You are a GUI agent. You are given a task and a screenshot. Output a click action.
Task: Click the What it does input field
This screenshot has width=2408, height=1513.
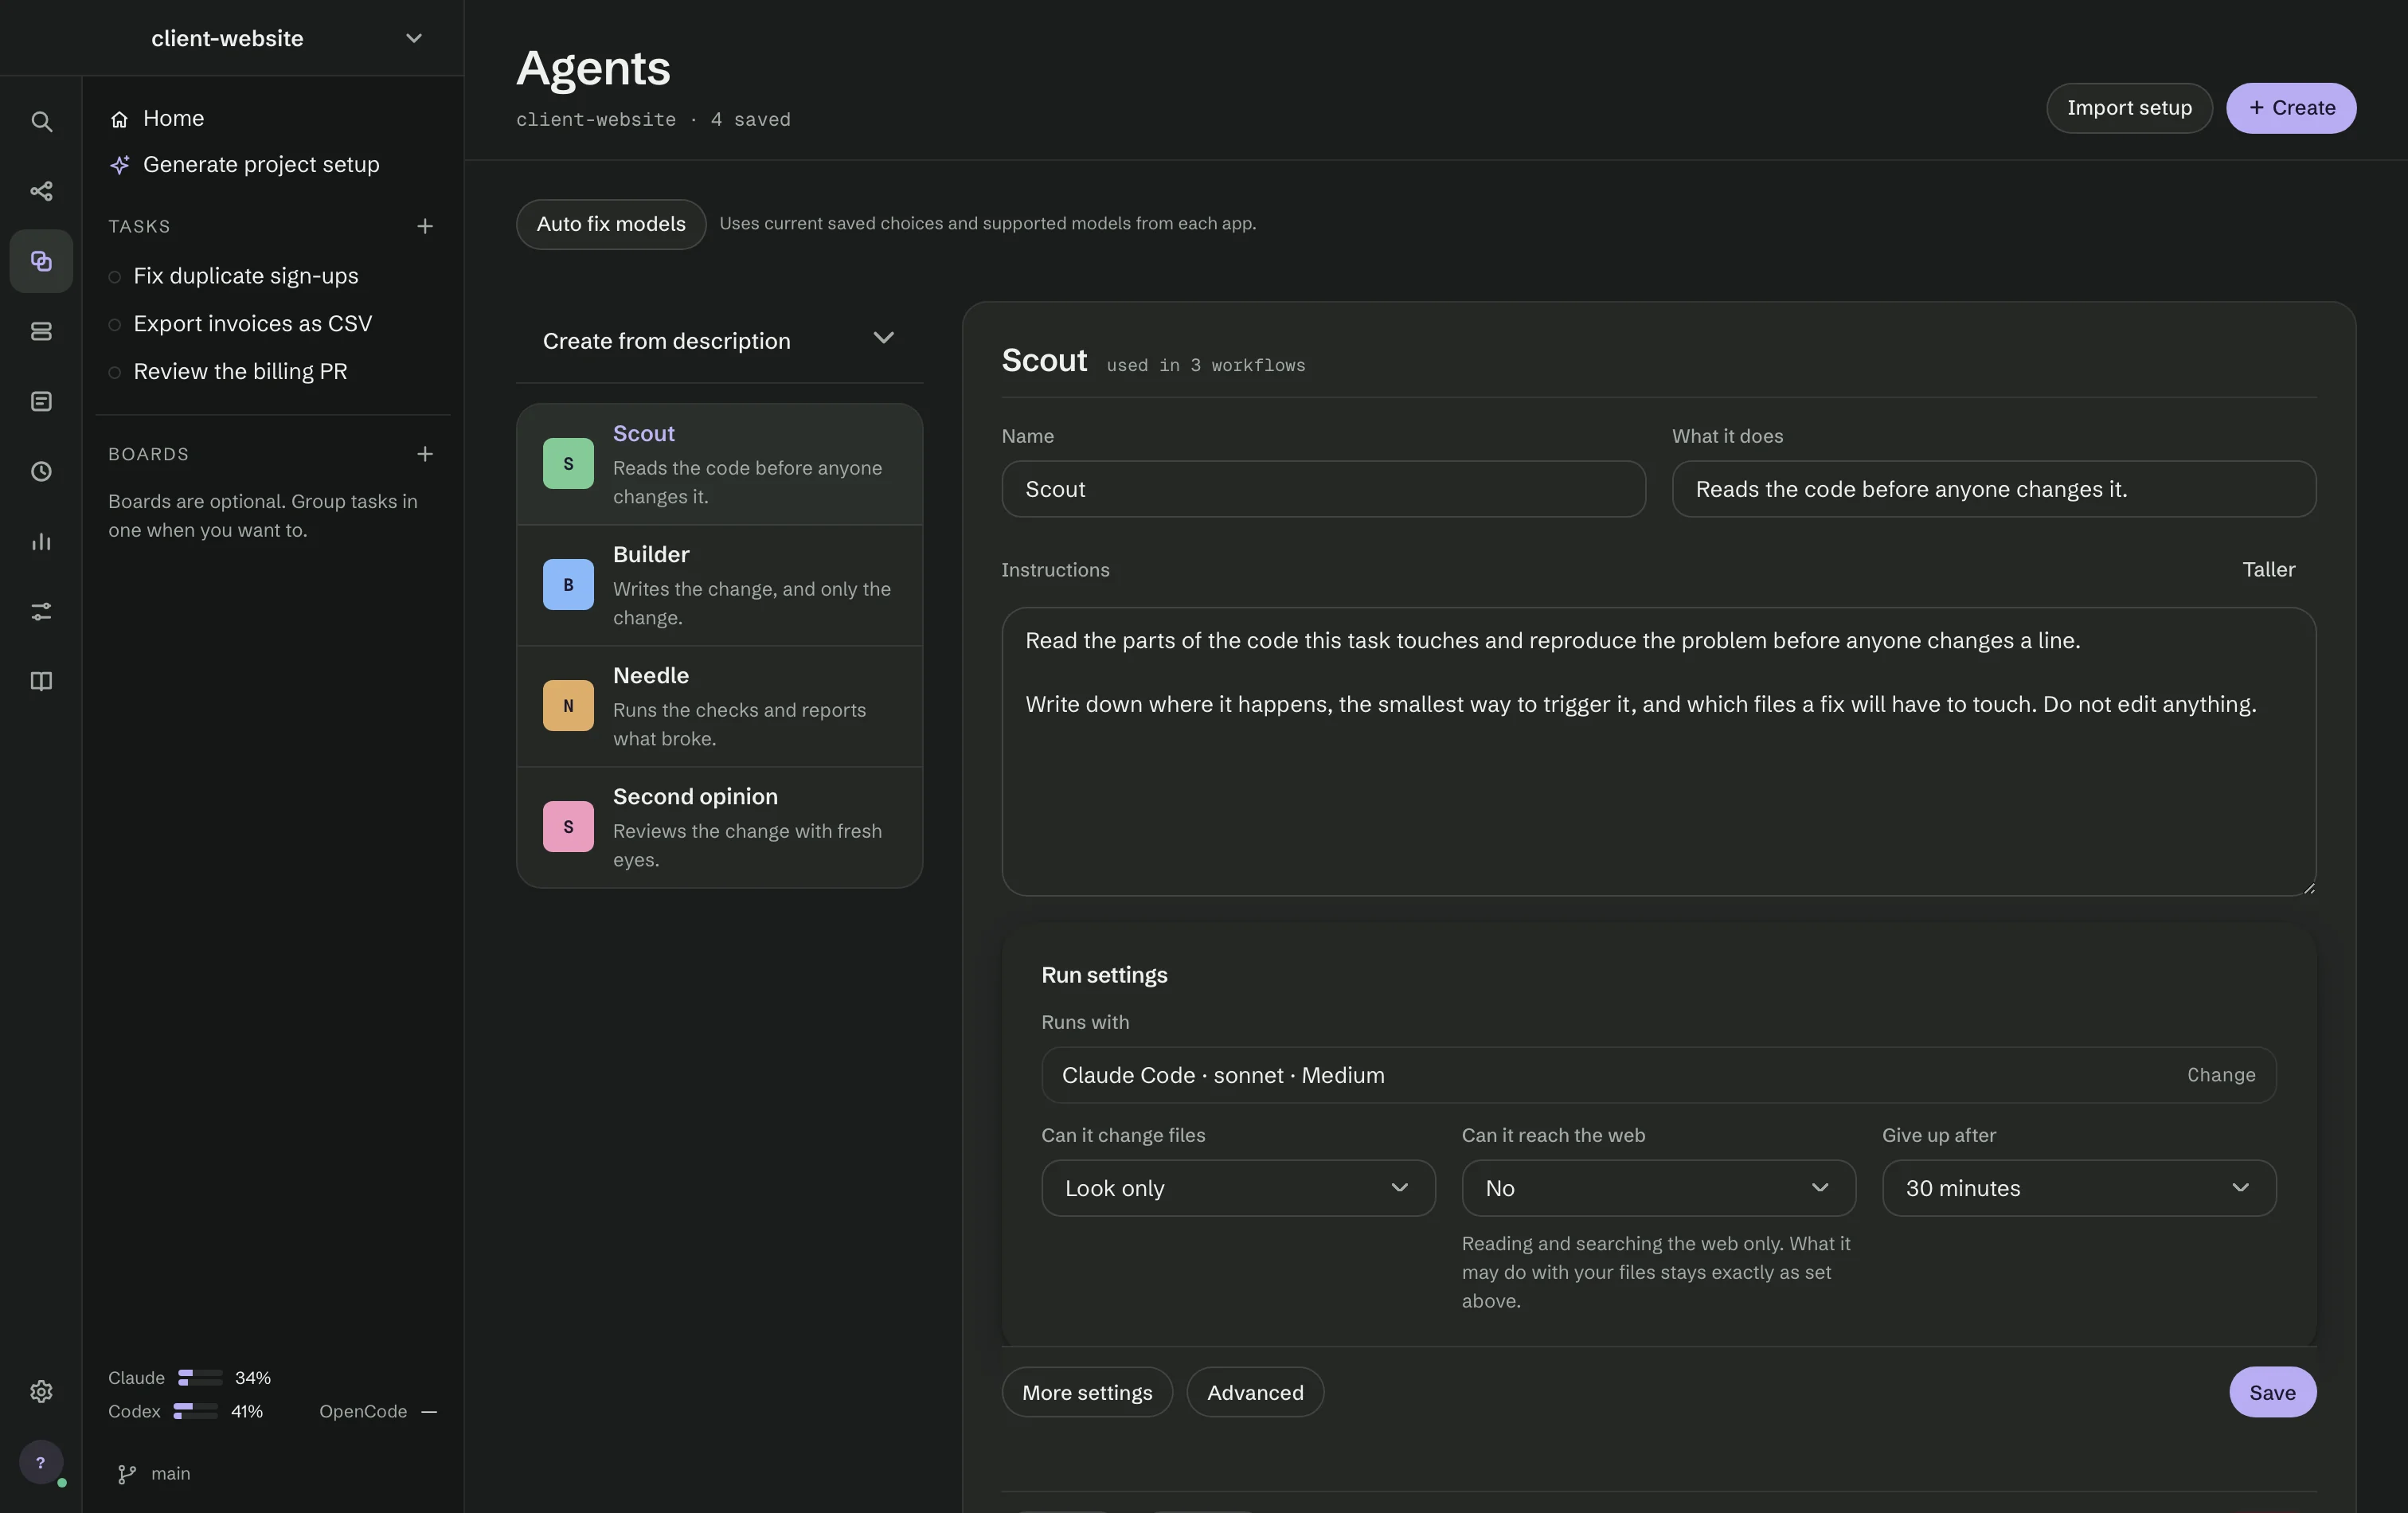(x=1993, y=489)
